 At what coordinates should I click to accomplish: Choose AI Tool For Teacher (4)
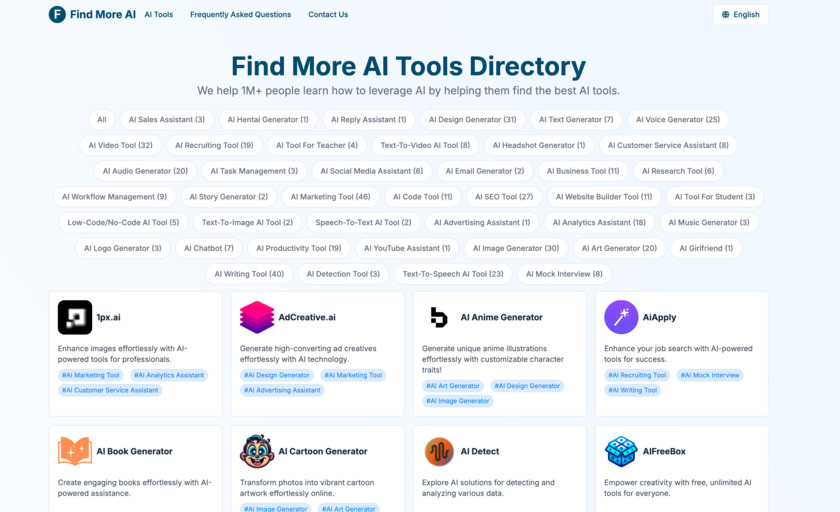317,145
